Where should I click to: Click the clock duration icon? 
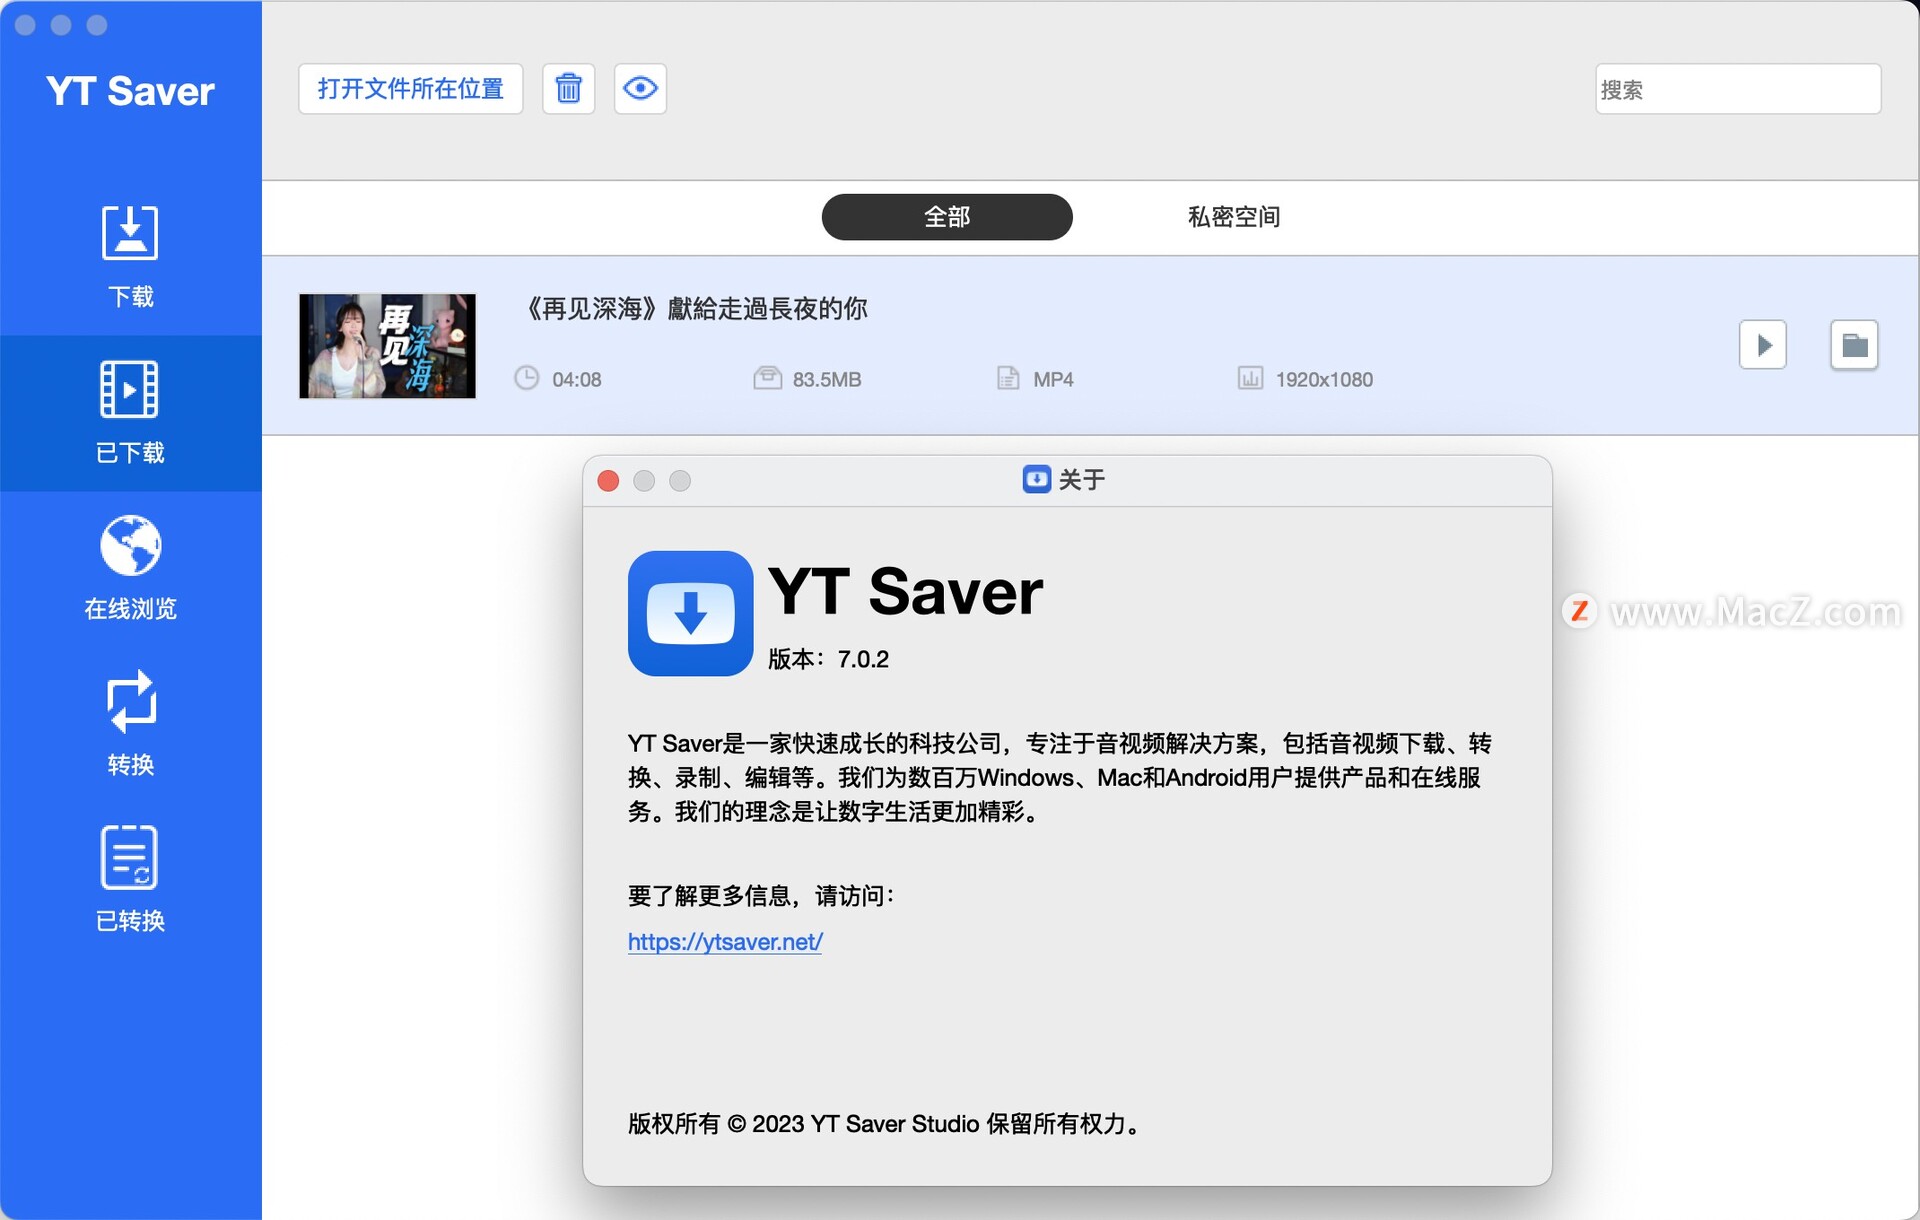click(x=526, y=378)
